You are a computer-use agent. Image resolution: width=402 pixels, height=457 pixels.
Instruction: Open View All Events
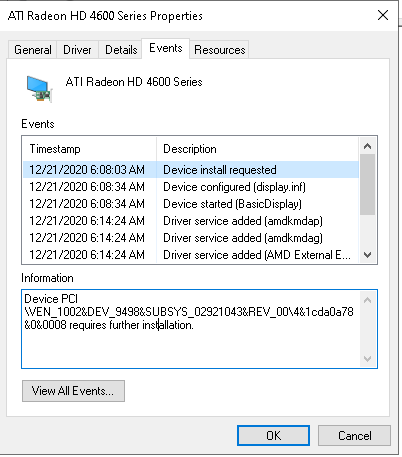(x=73, y=391)
